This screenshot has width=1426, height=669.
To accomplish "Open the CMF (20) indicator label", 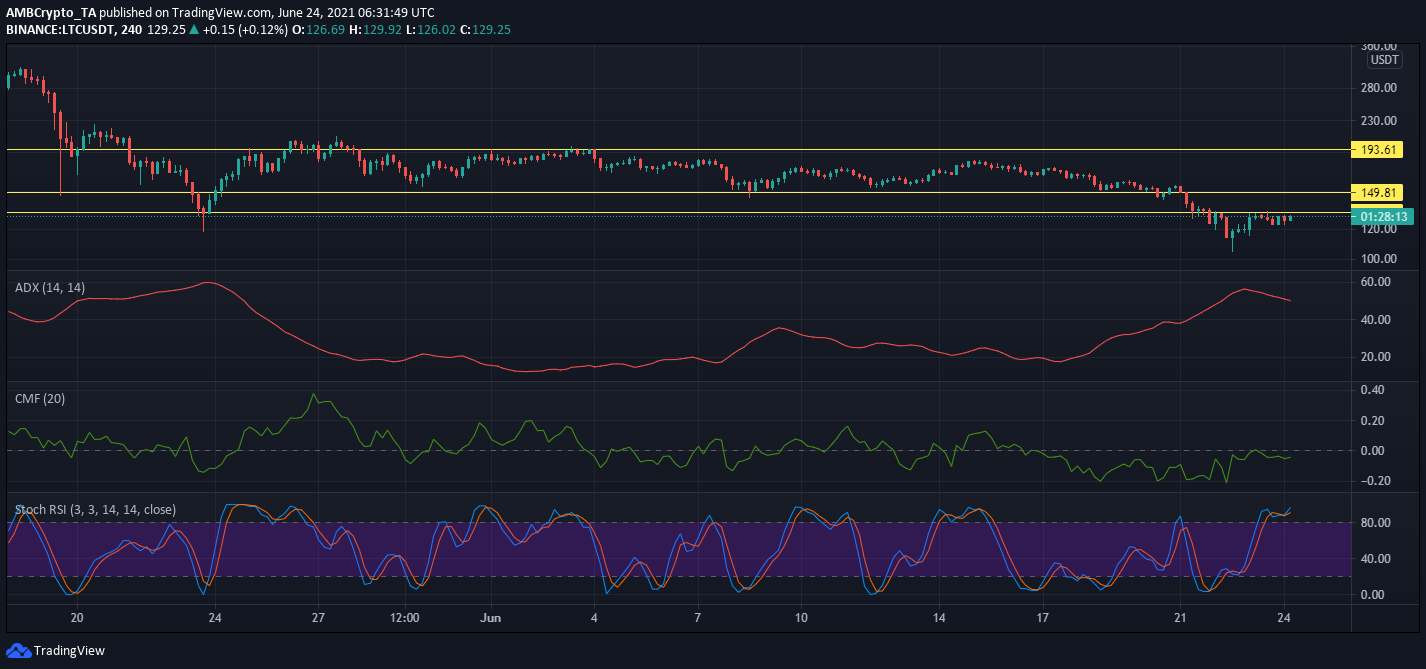I will pos(41,399).
